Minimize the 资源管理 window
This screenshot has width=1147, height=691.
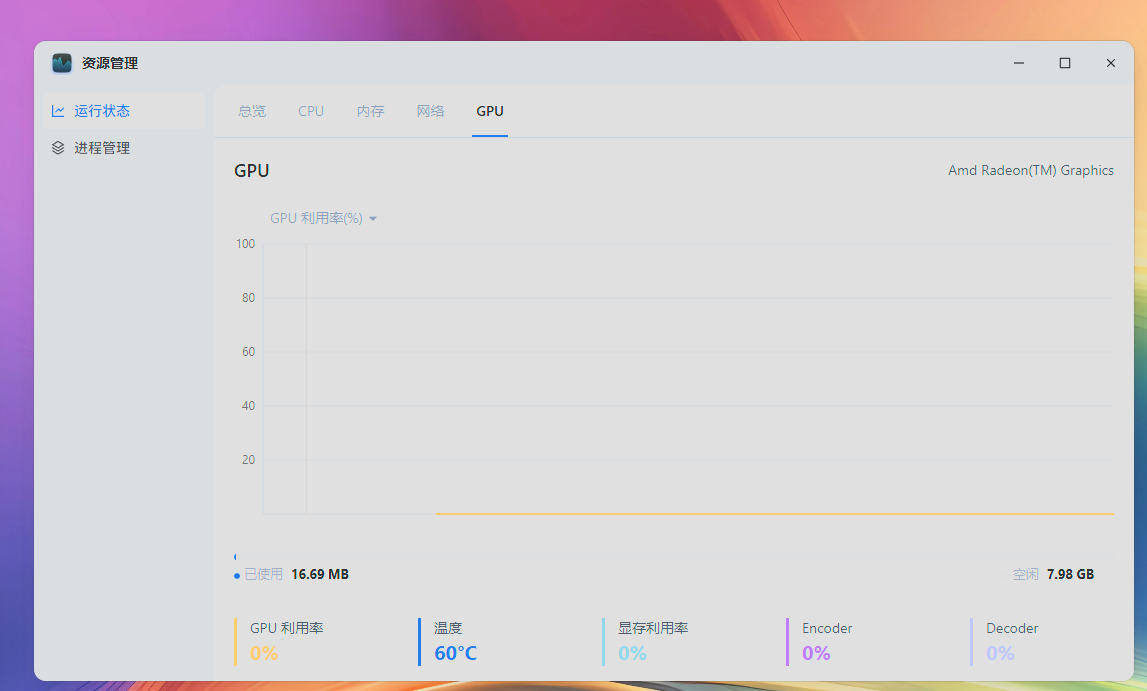point(1019,63)
